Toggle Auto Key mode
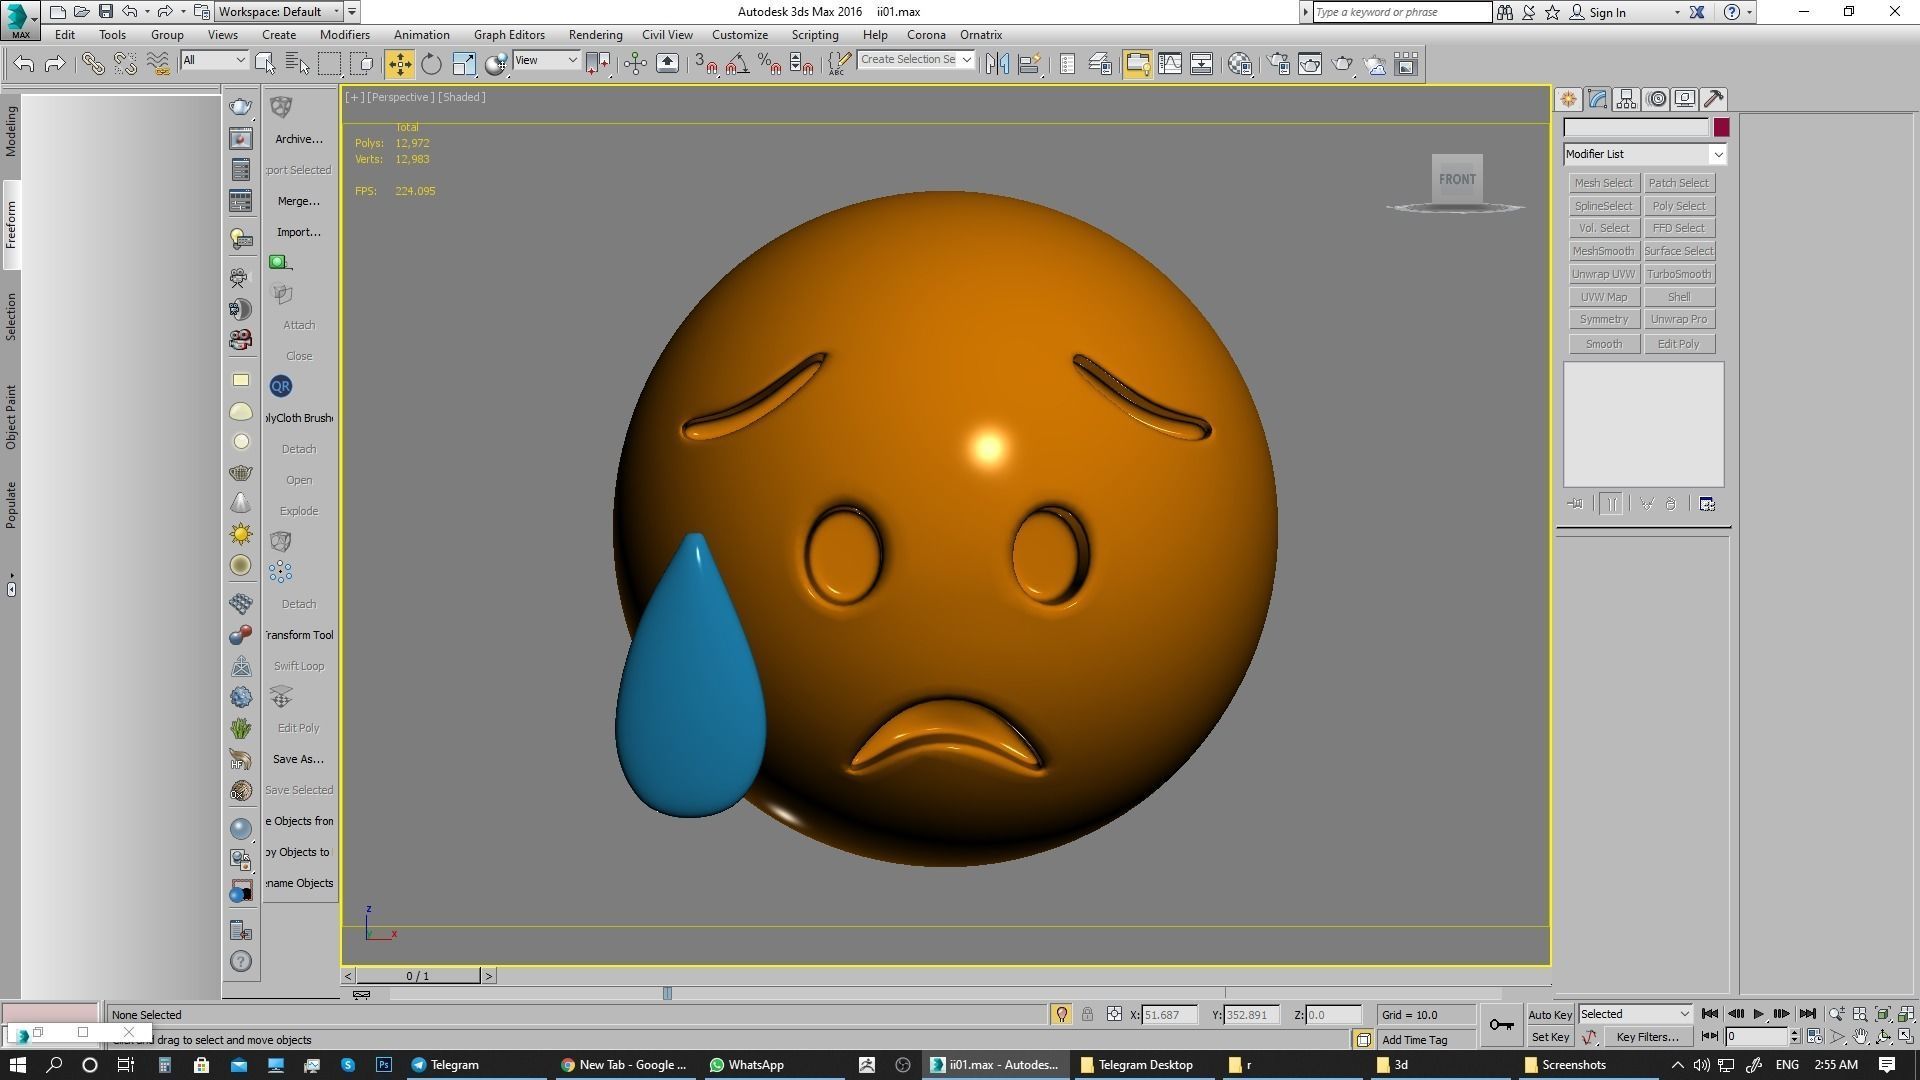Image resolution: width=1920 pixels, height=1080 pixels. click(1550, 1015)
